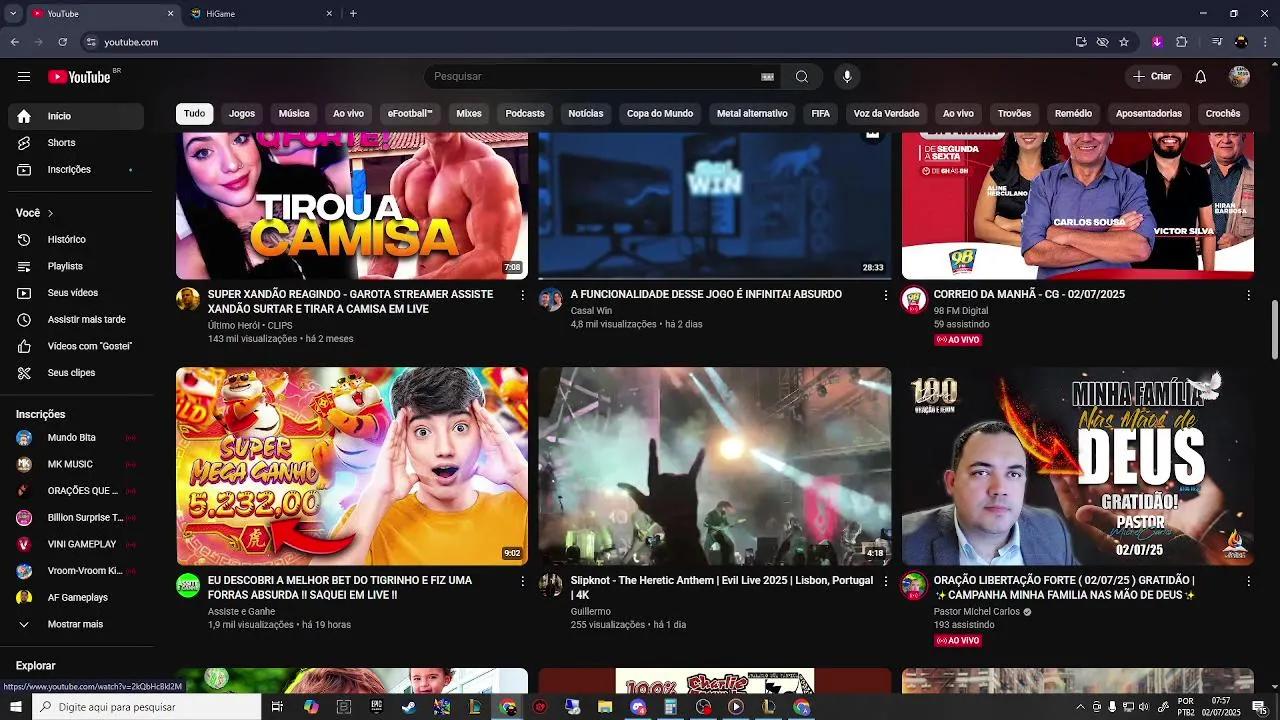This screenshot has width=1280, height=720.
Task: Open options for CORREIO DA MANHÃ video
Action: coord(1248,295)
